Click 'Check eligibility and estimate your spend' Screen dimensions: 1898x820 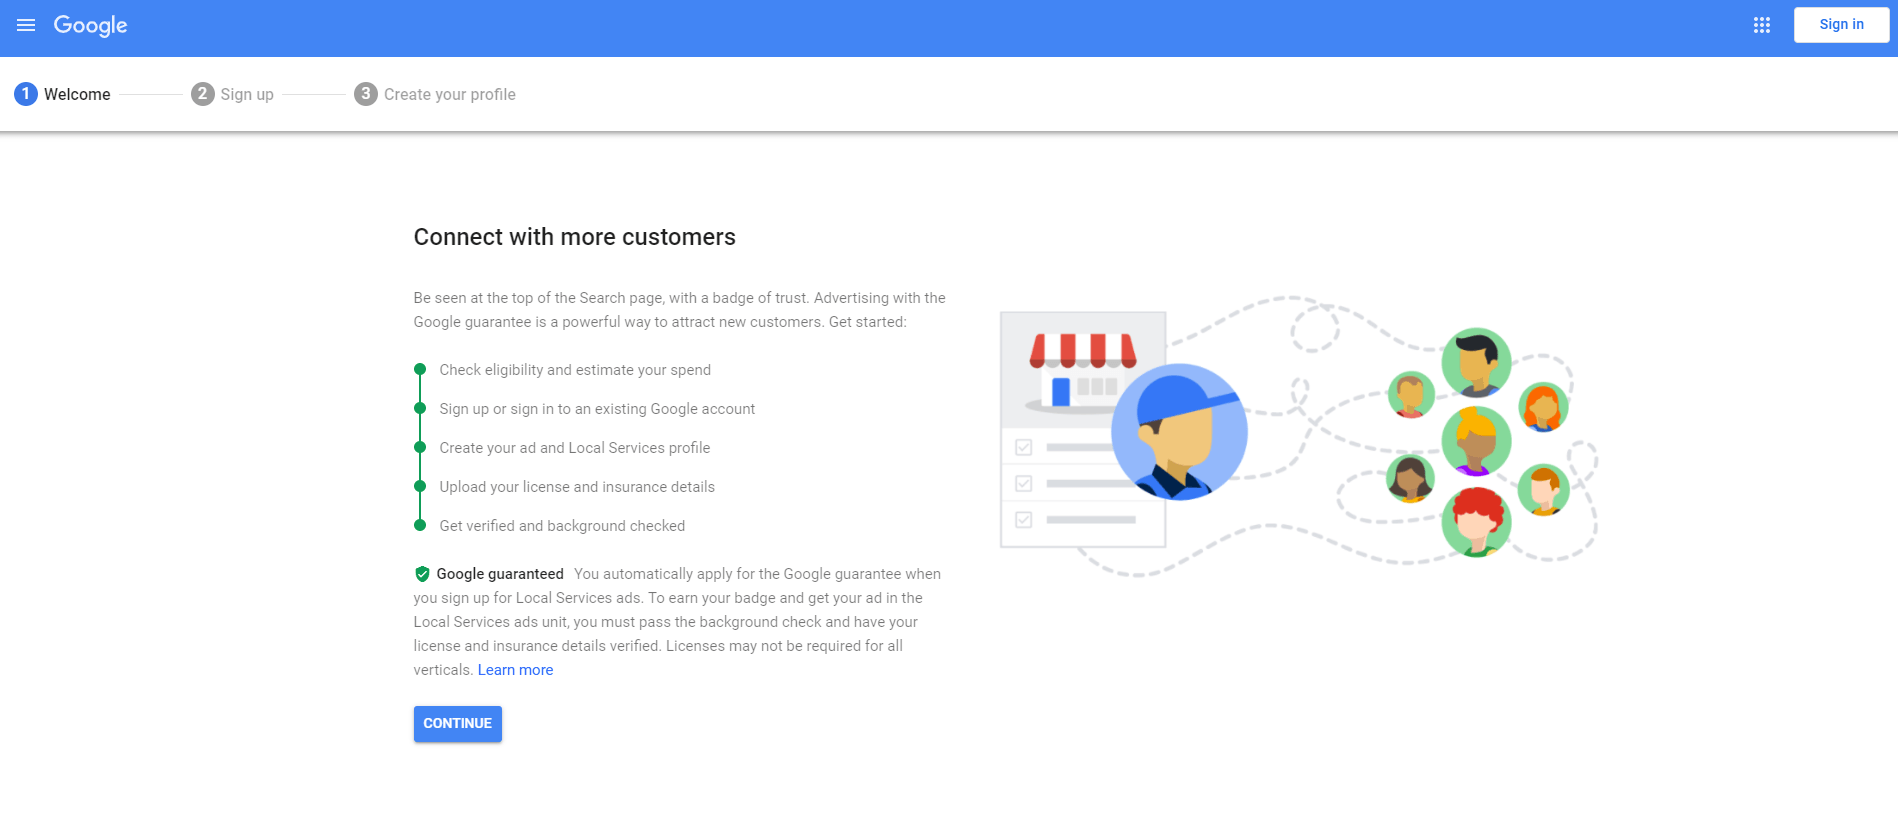tap(575, 370)
